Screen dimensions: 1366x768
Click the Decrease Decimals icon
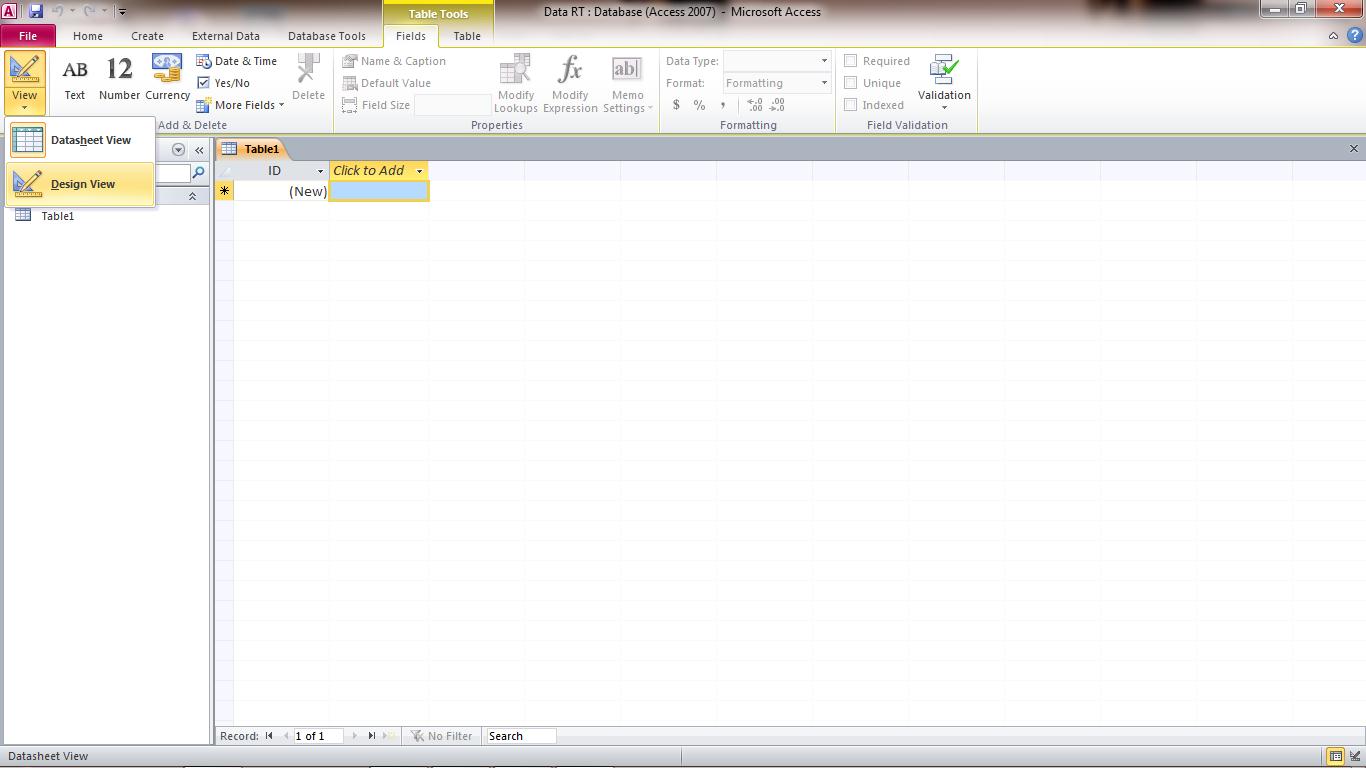(x=778, y=105)
